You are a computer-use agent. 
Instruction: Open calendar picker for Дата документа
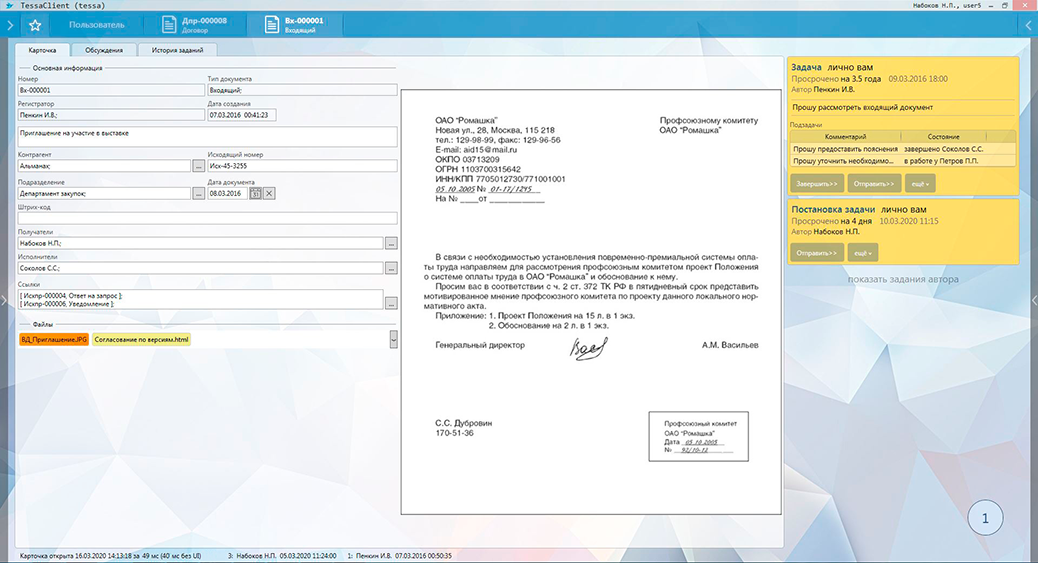[x=256, y=193]
